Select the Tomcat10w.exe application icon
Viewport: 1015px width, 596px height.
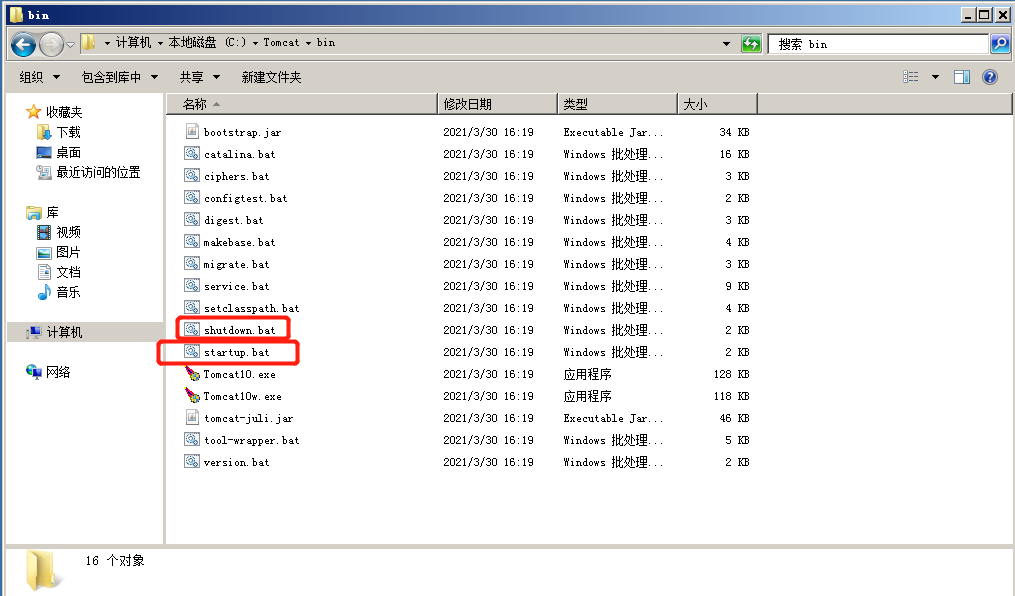coord(193,396)
